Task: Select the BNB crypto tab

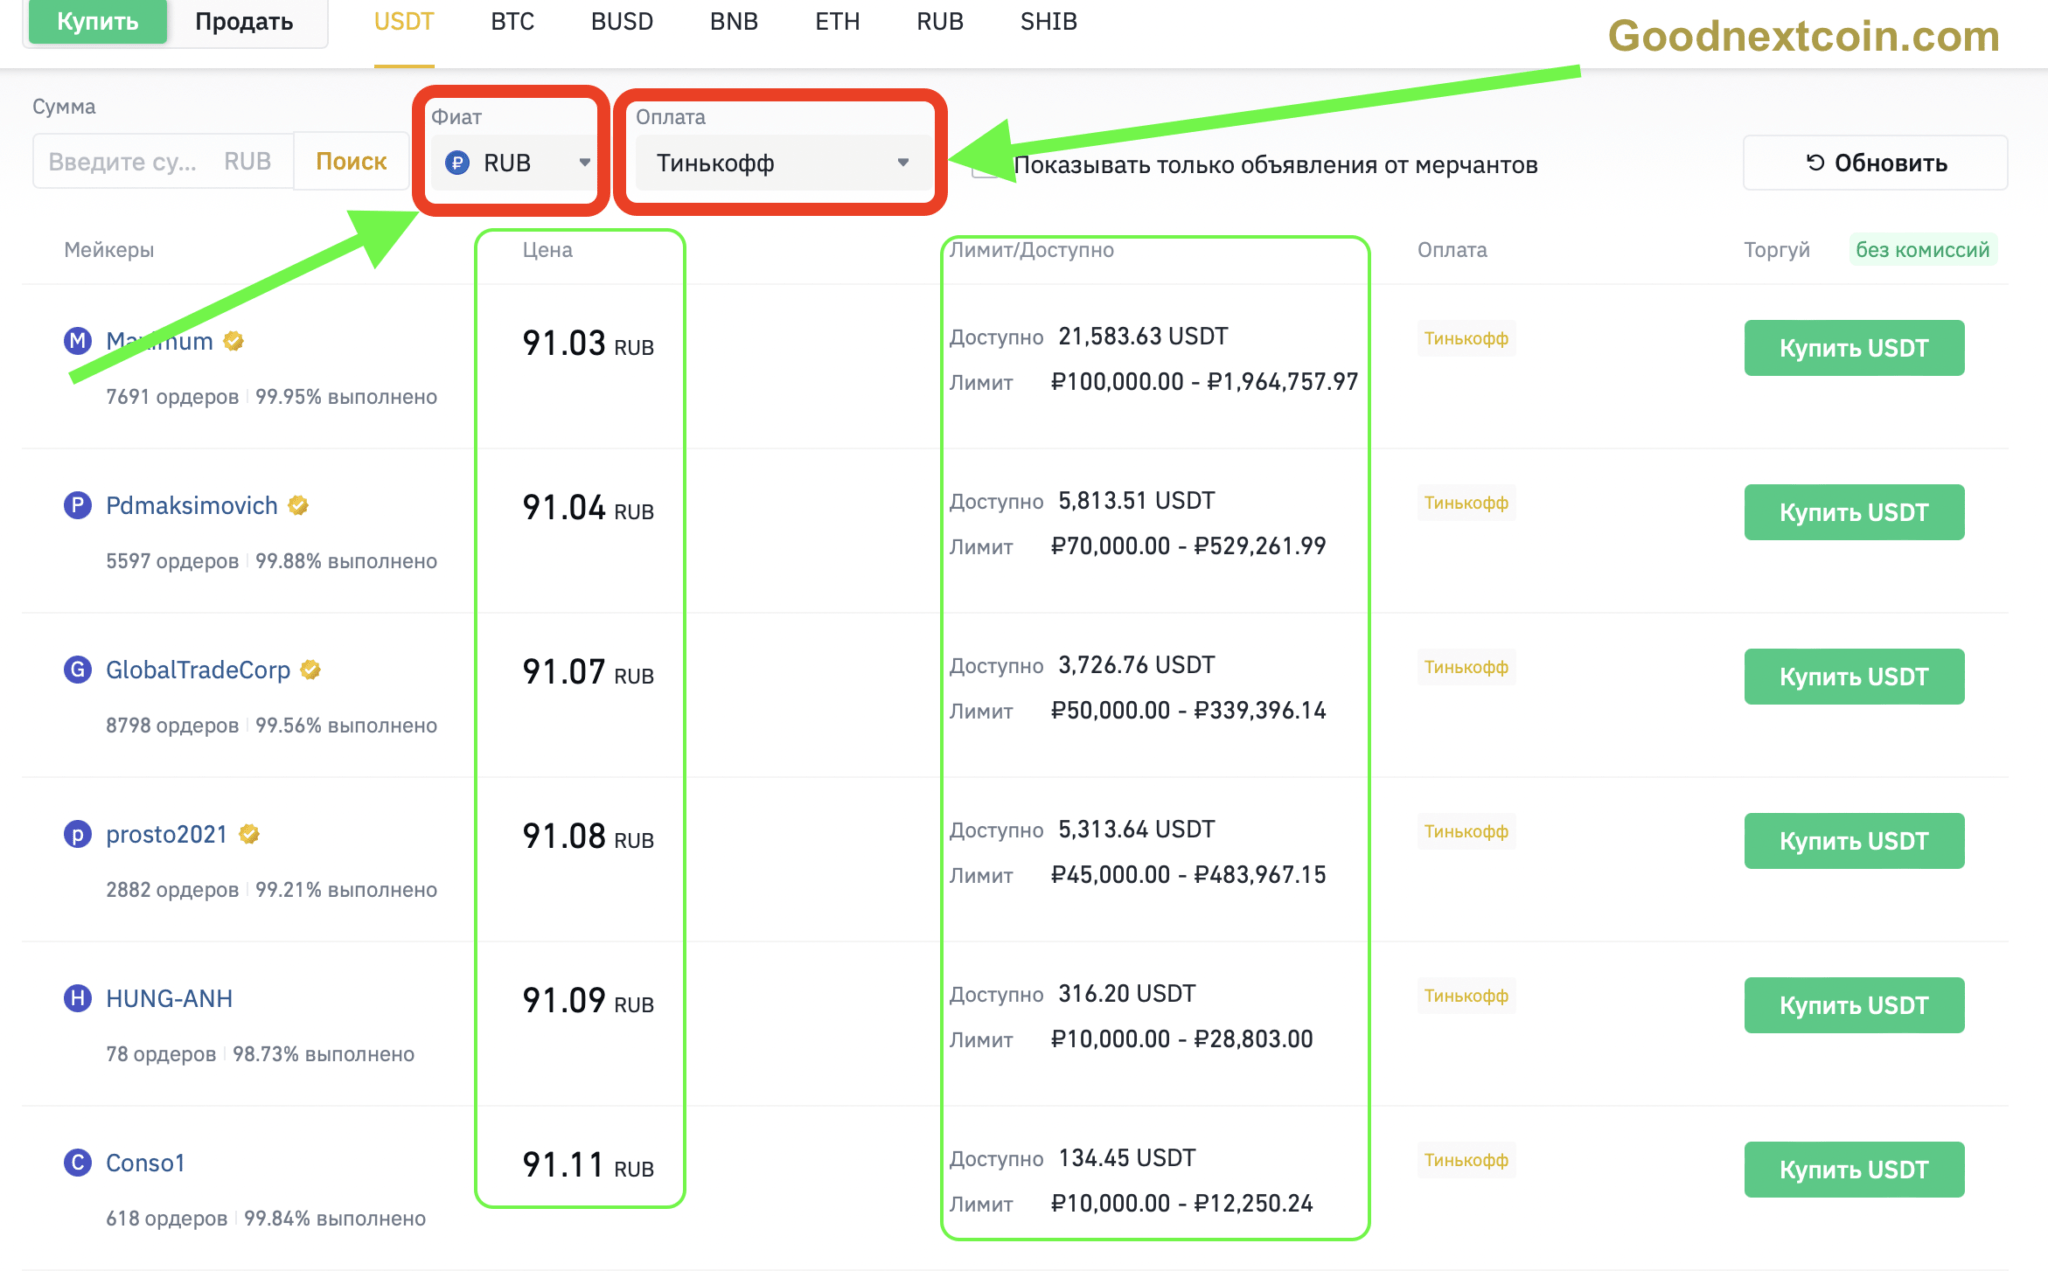Action: (734, 21)
